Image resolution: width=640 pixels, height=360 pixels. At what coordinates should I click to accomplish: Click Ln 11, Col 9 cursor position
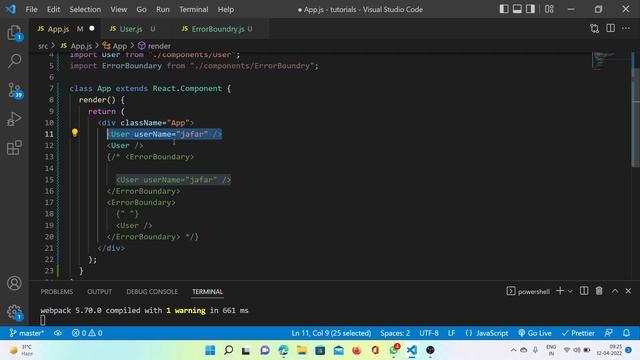click(x=331, y=333)
